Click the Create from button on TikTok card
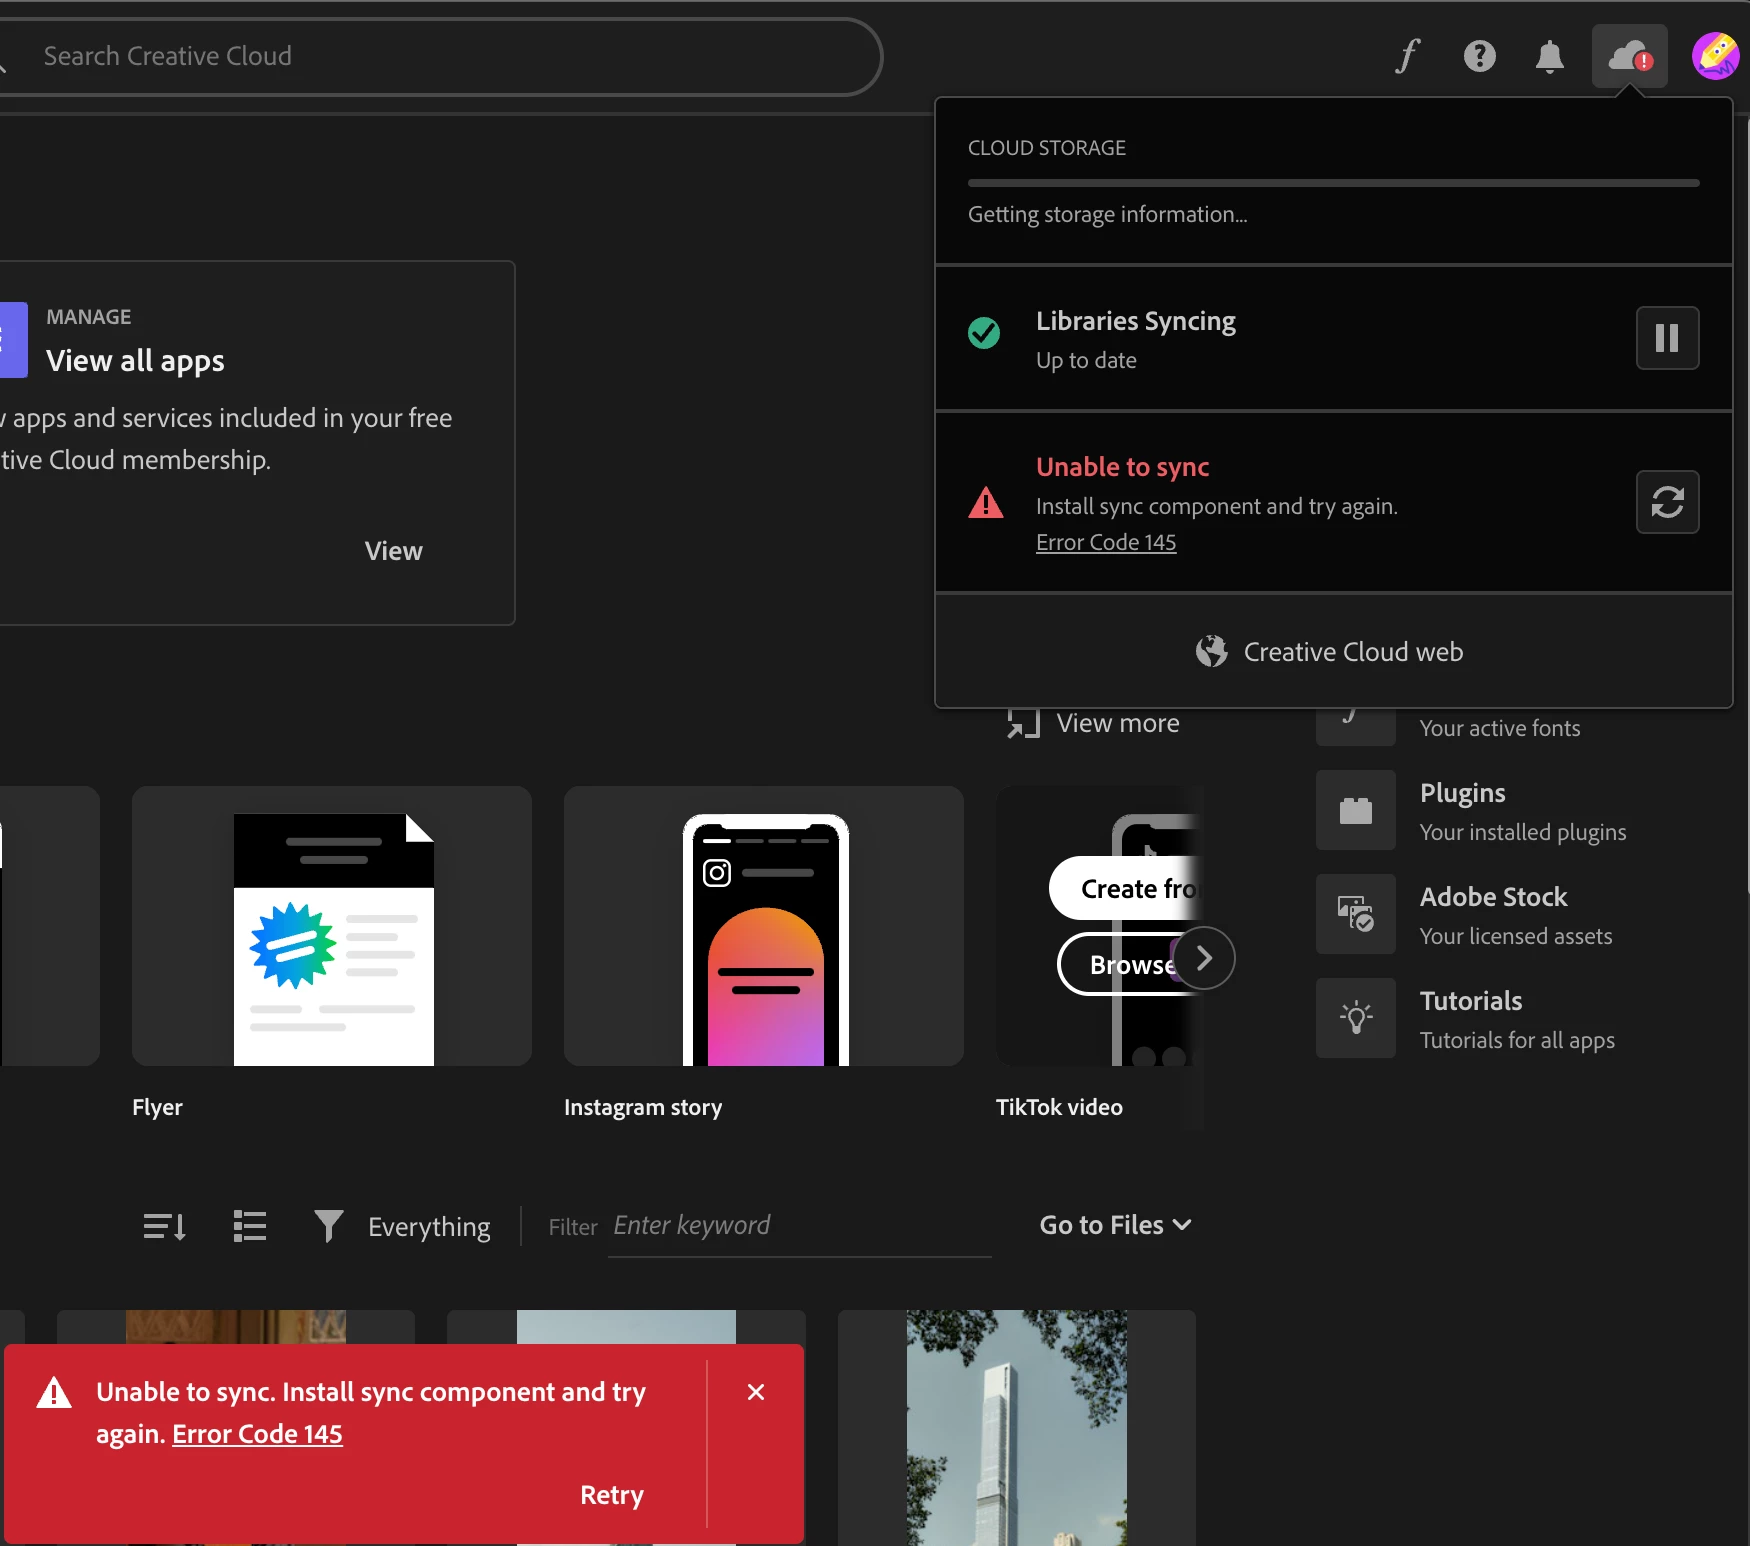This screenshot has height=1546, width=1750. 1126,888
